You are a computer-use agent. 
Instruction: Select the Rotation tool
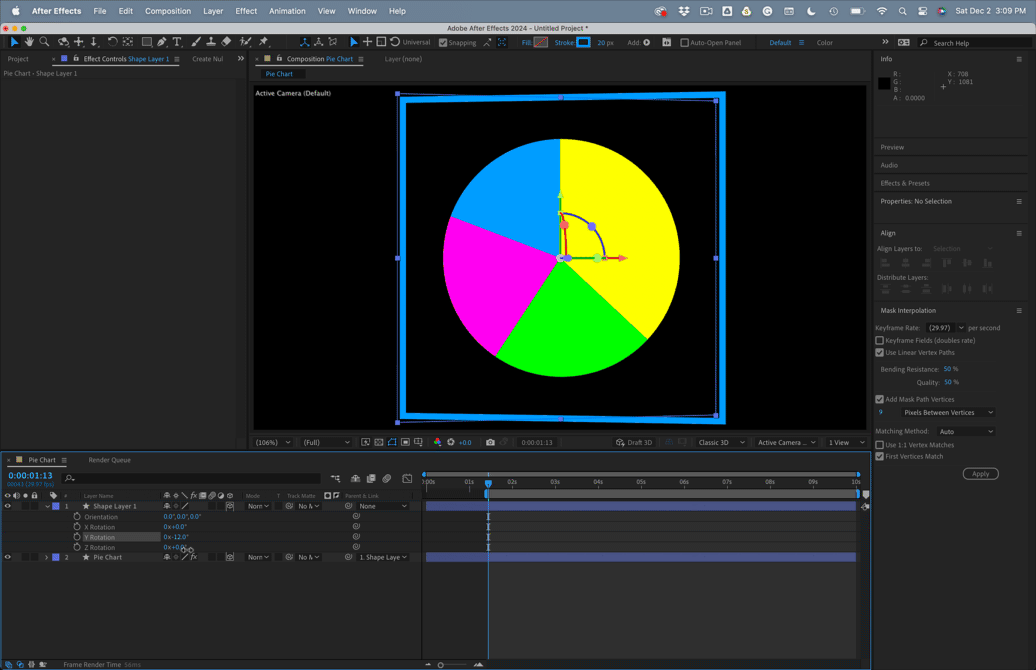coord(112,42)
